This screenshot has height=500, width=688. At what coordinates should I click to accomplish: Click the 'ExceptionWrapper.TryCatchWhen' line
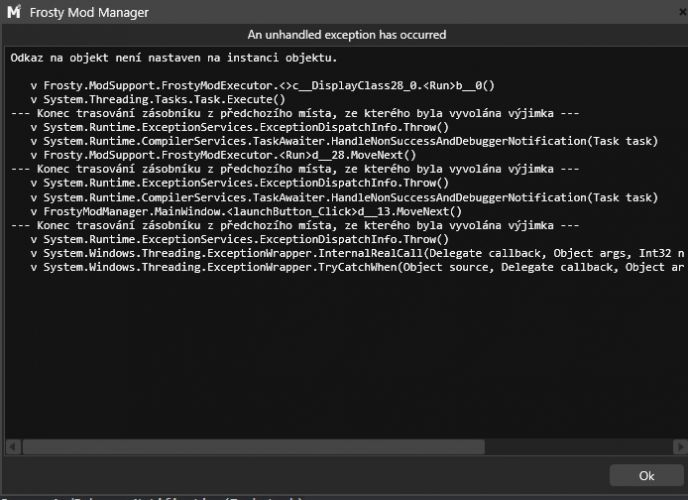click(x=357, y=268)
